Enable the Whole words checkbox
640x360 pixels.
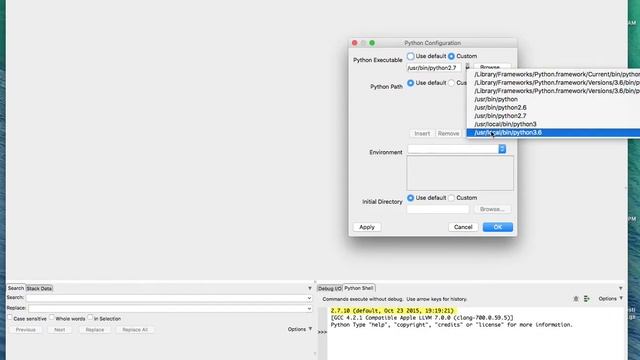pyautogui.click(x=51, y=317)
